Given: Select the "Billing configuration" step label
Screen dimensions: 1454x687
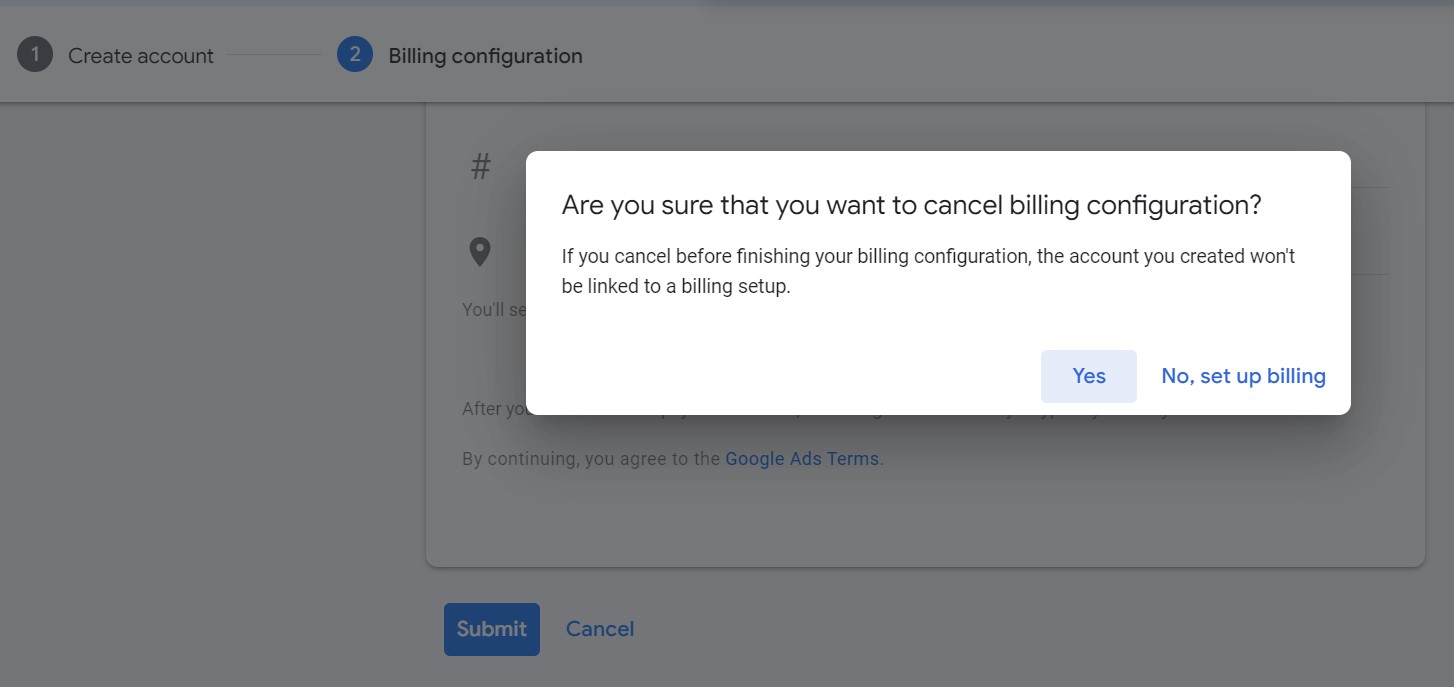Looking at the screenshot, I should pos(485,56).
